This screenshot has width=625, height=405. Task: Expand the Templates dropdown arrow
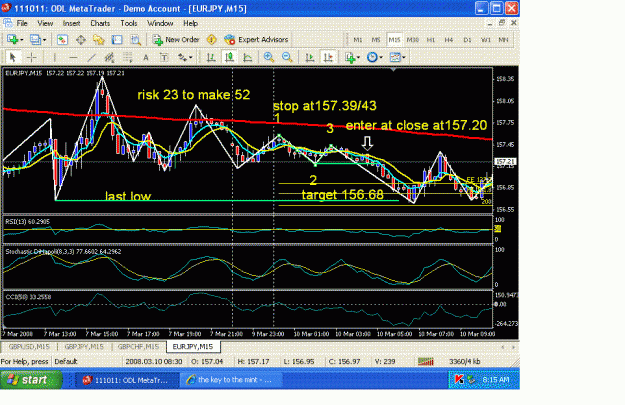click(x=404, y=58)
